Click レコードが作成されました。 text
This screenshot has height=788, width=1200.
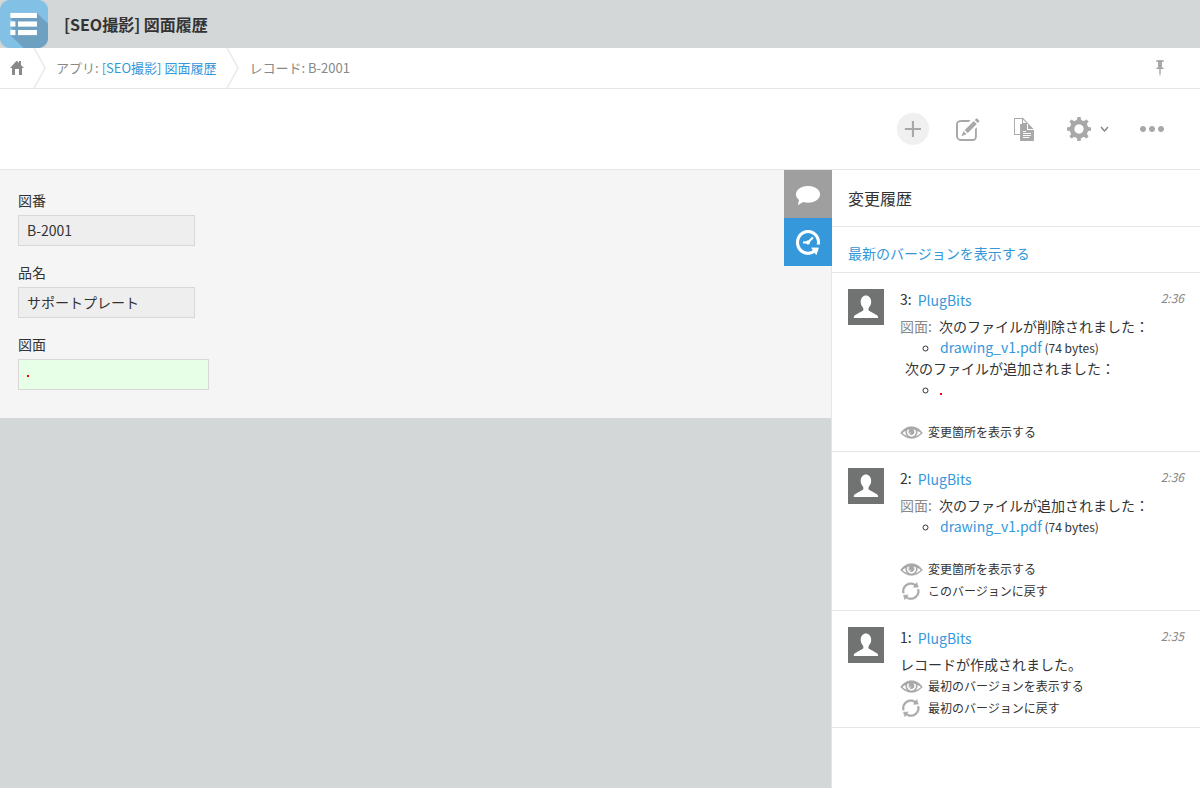(x=988, y=665)
